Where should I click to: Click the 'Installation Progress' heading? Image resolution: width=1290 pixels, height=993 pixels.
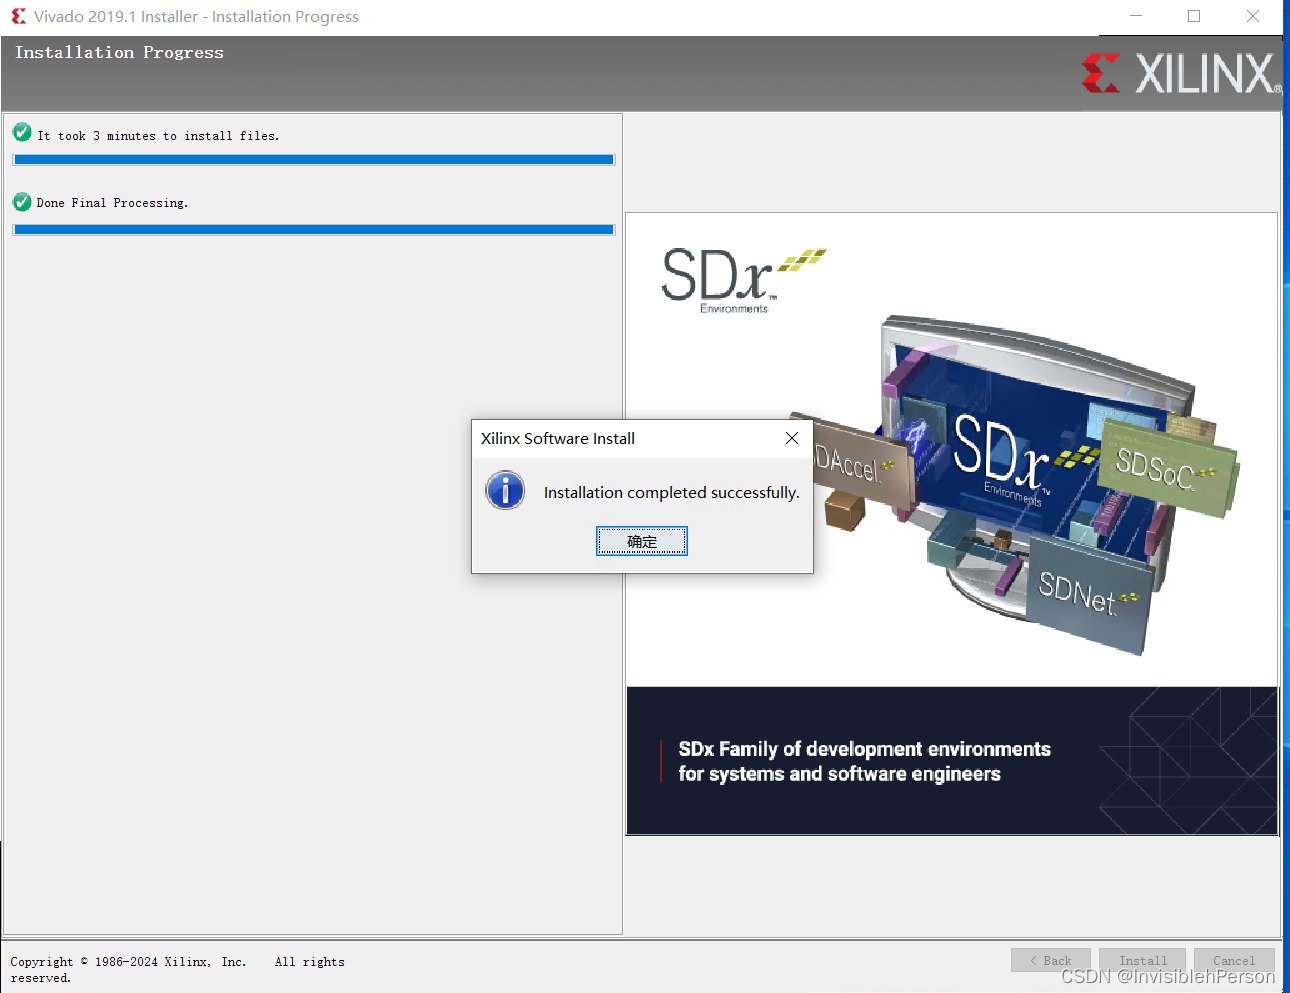click(119, 52)
